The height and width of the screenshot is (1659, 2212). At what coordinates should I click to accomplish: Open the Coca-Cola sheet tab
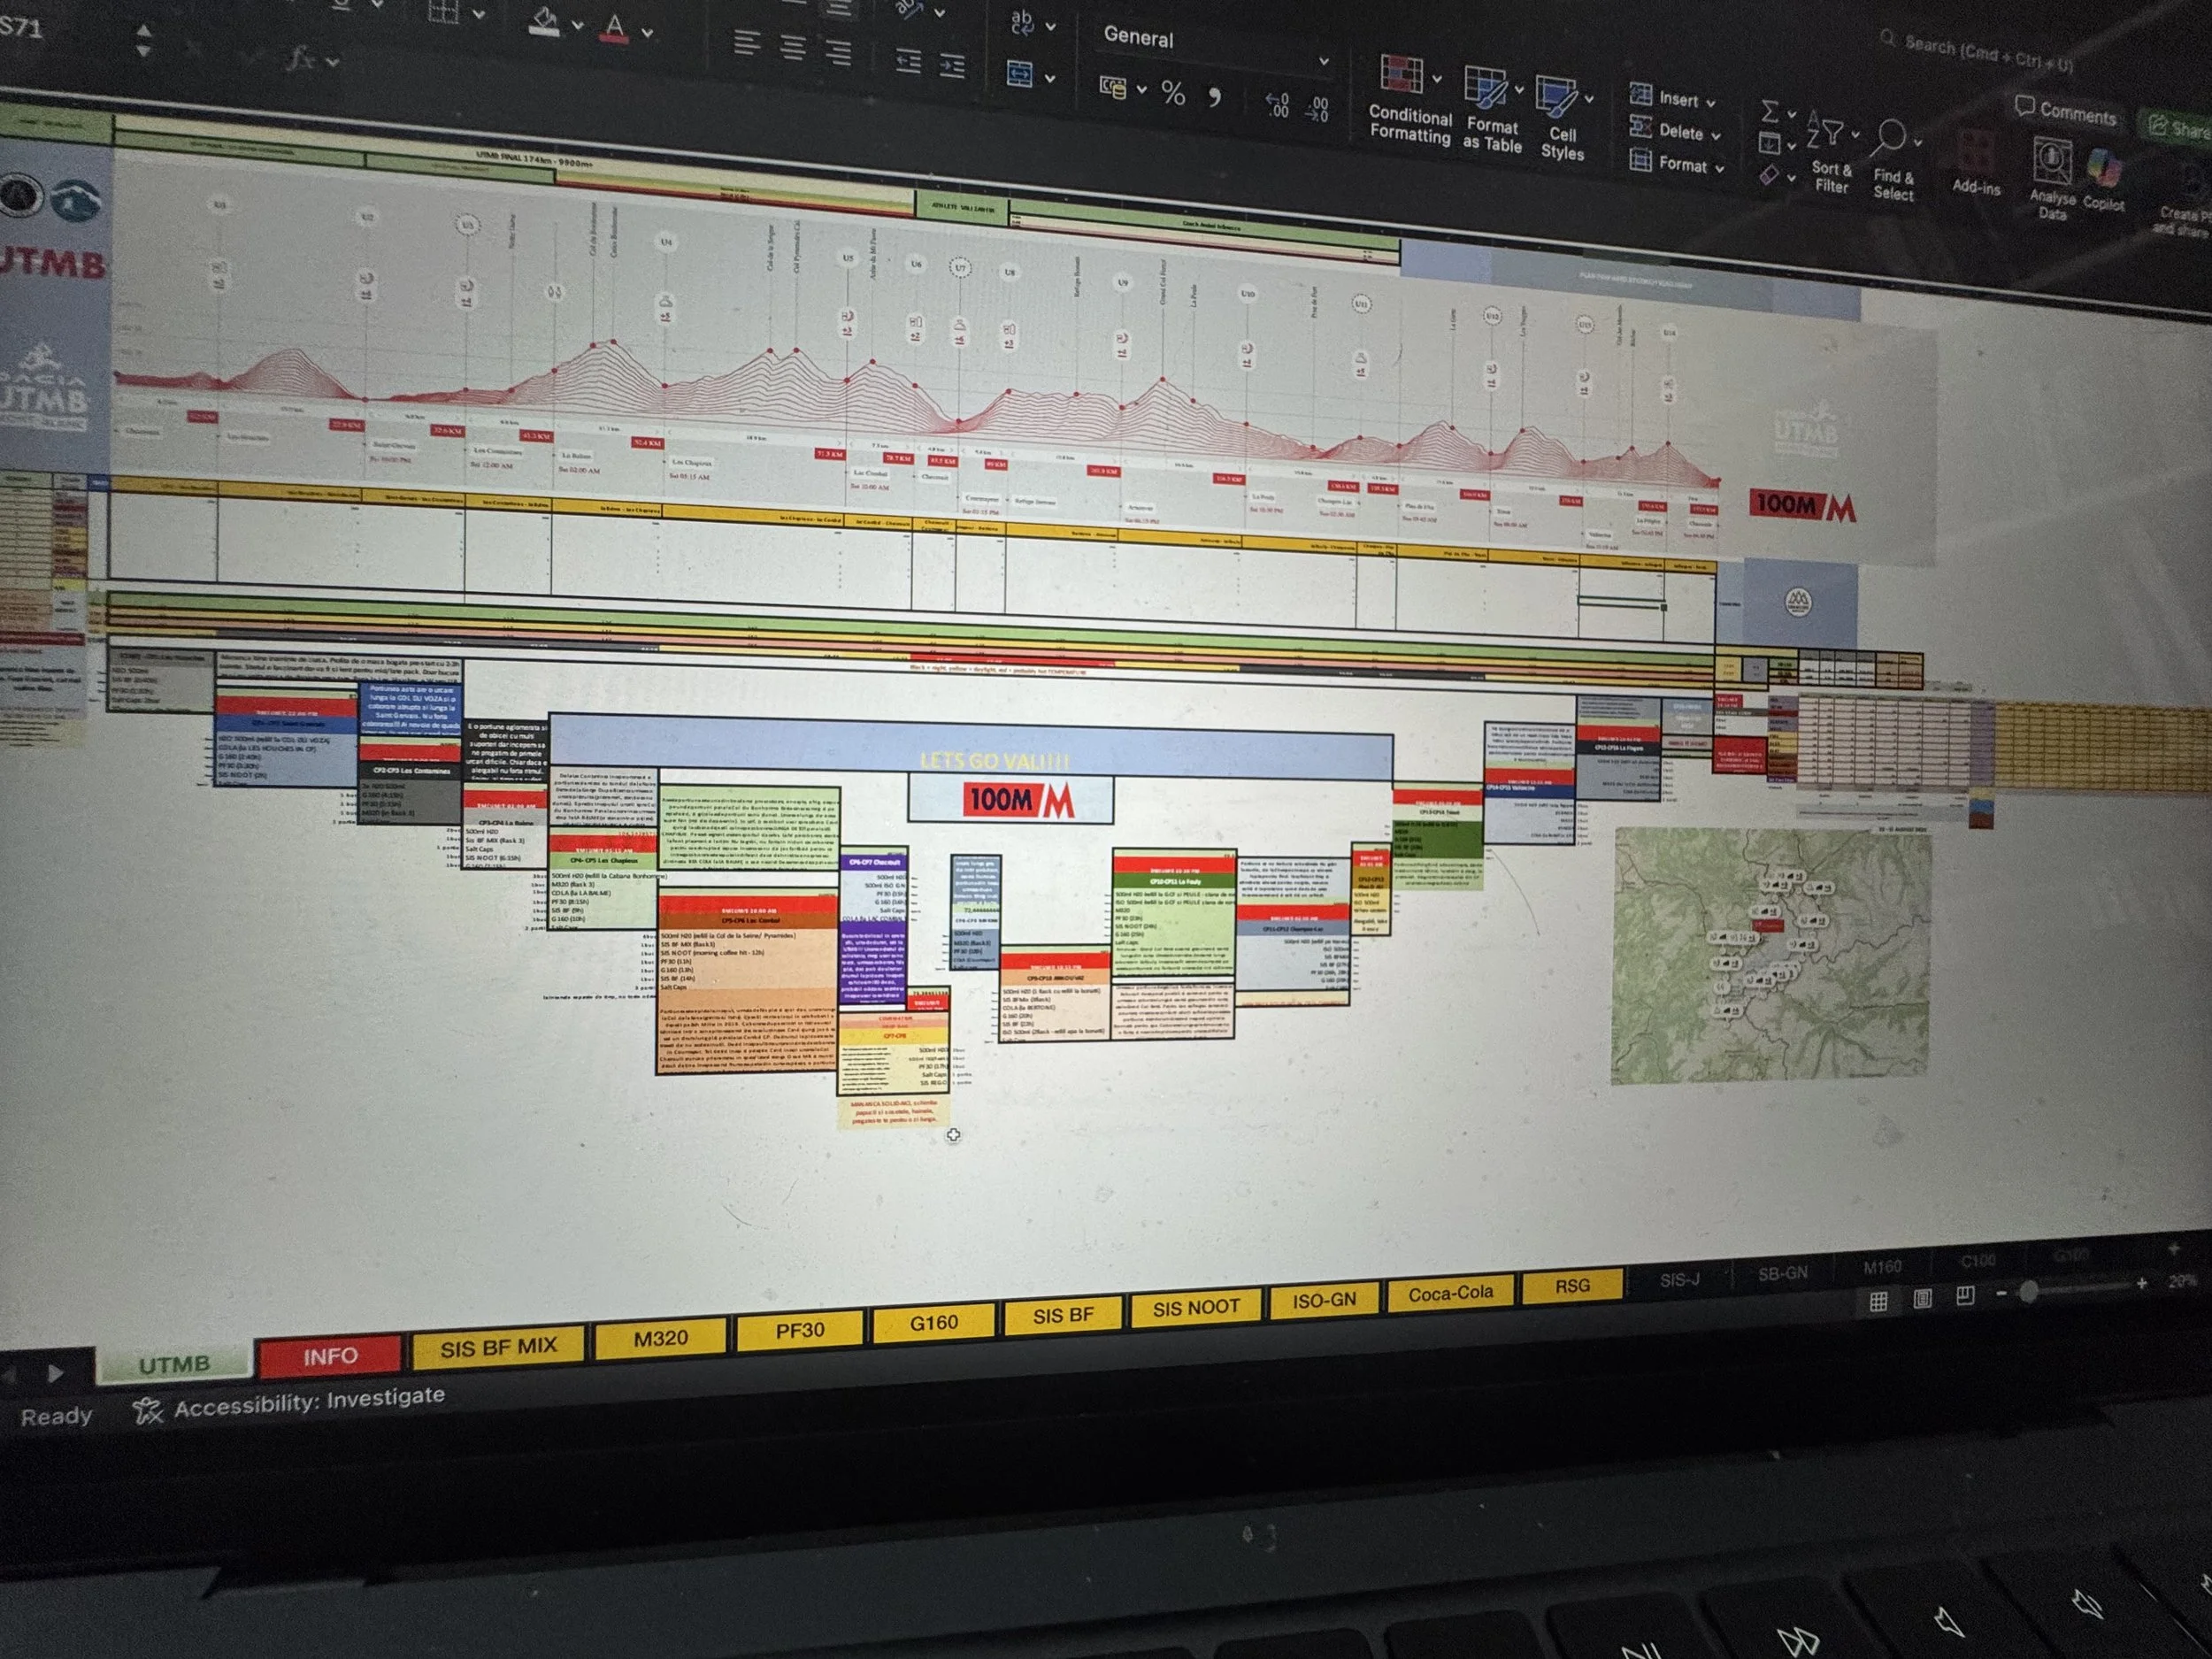[1450, 1293]
